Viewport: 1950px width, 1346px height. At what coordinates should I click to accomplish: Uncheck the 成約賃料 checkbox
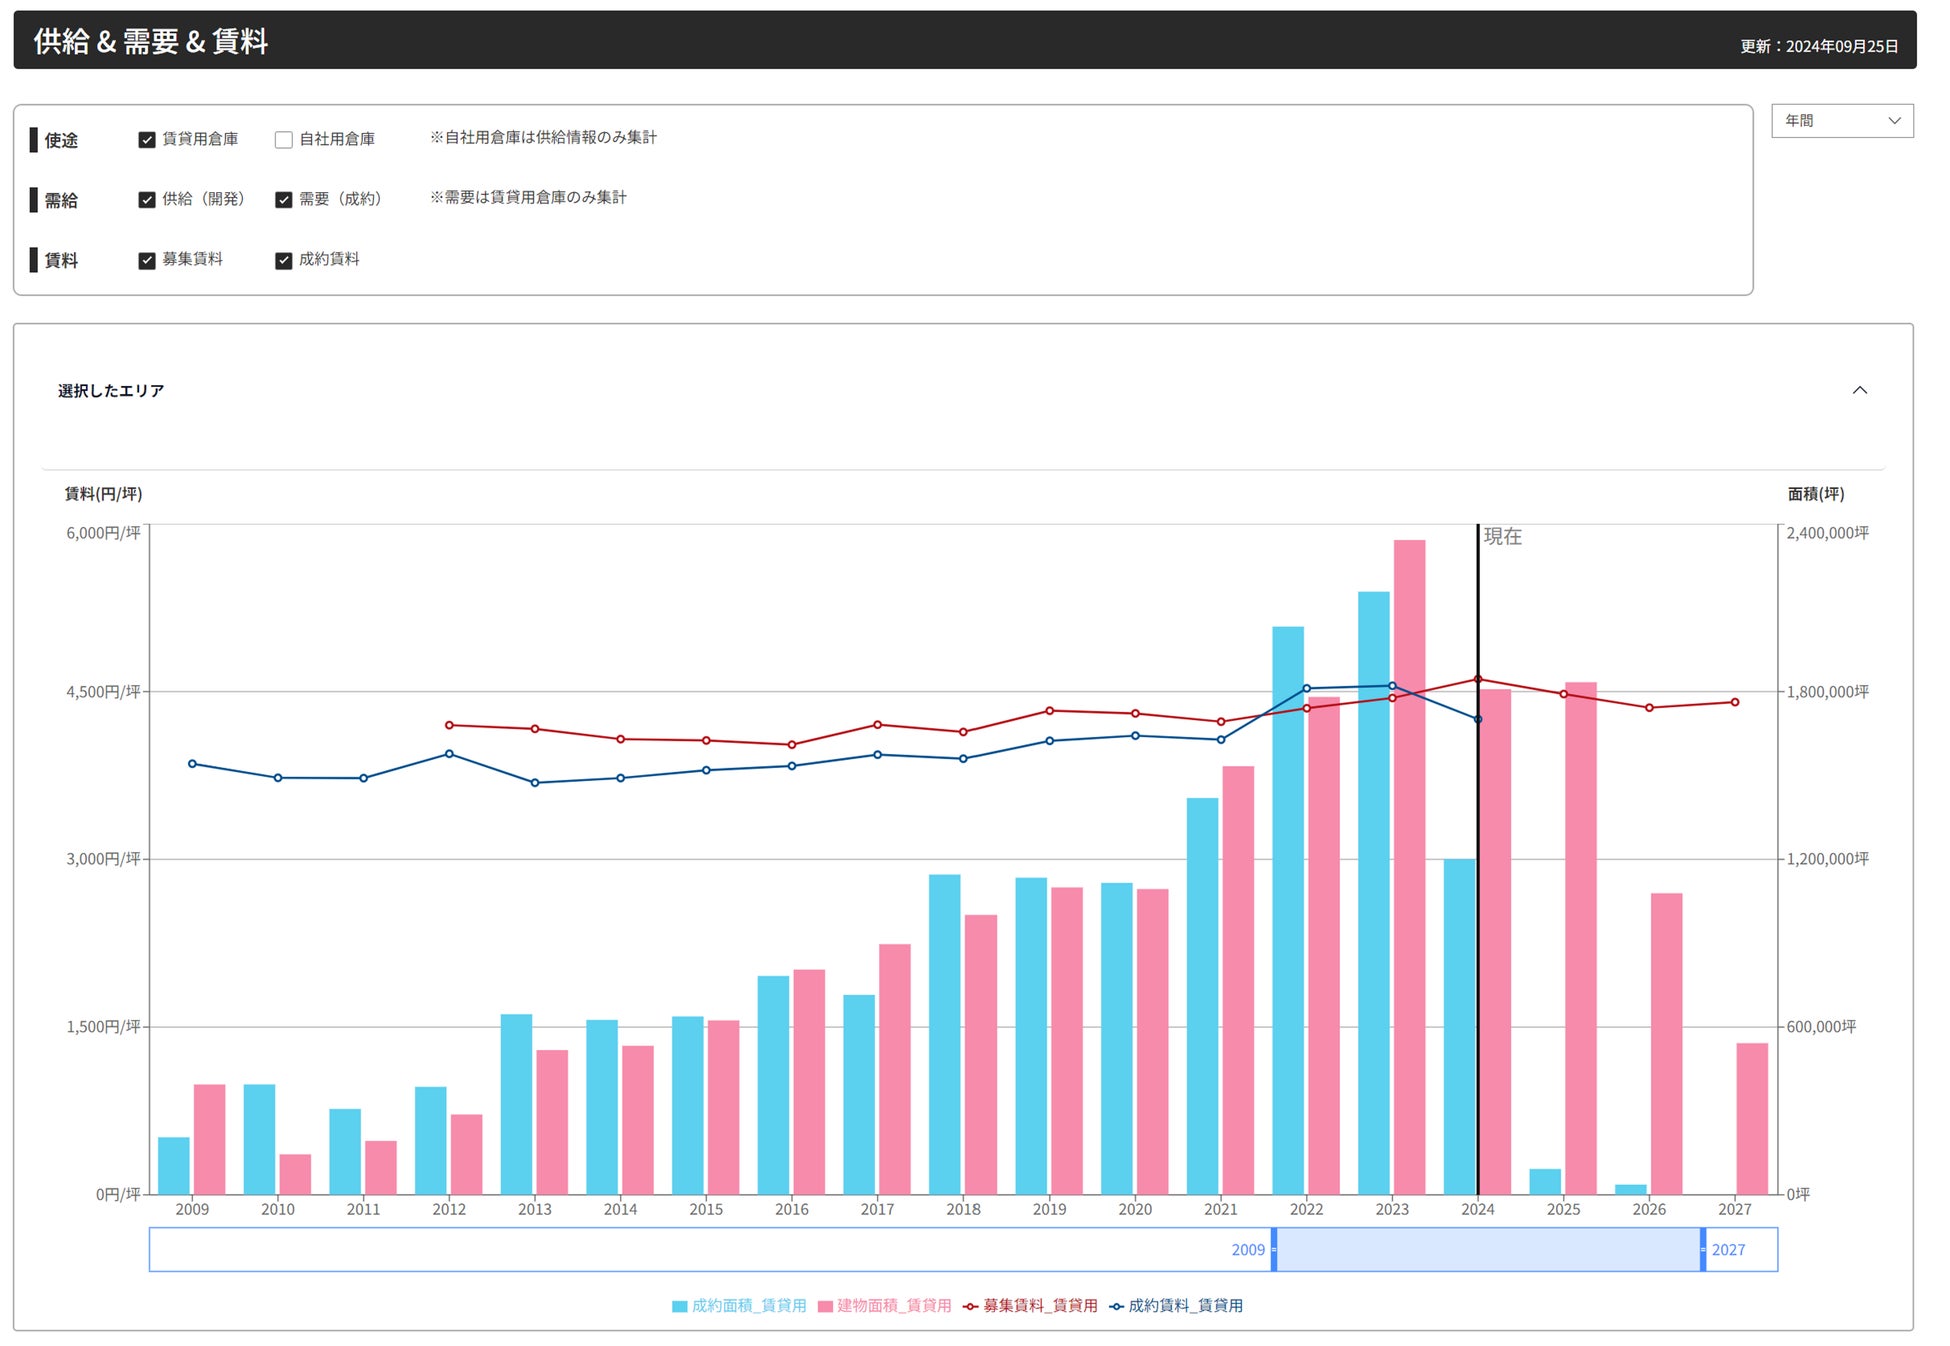tap(284, 260)
